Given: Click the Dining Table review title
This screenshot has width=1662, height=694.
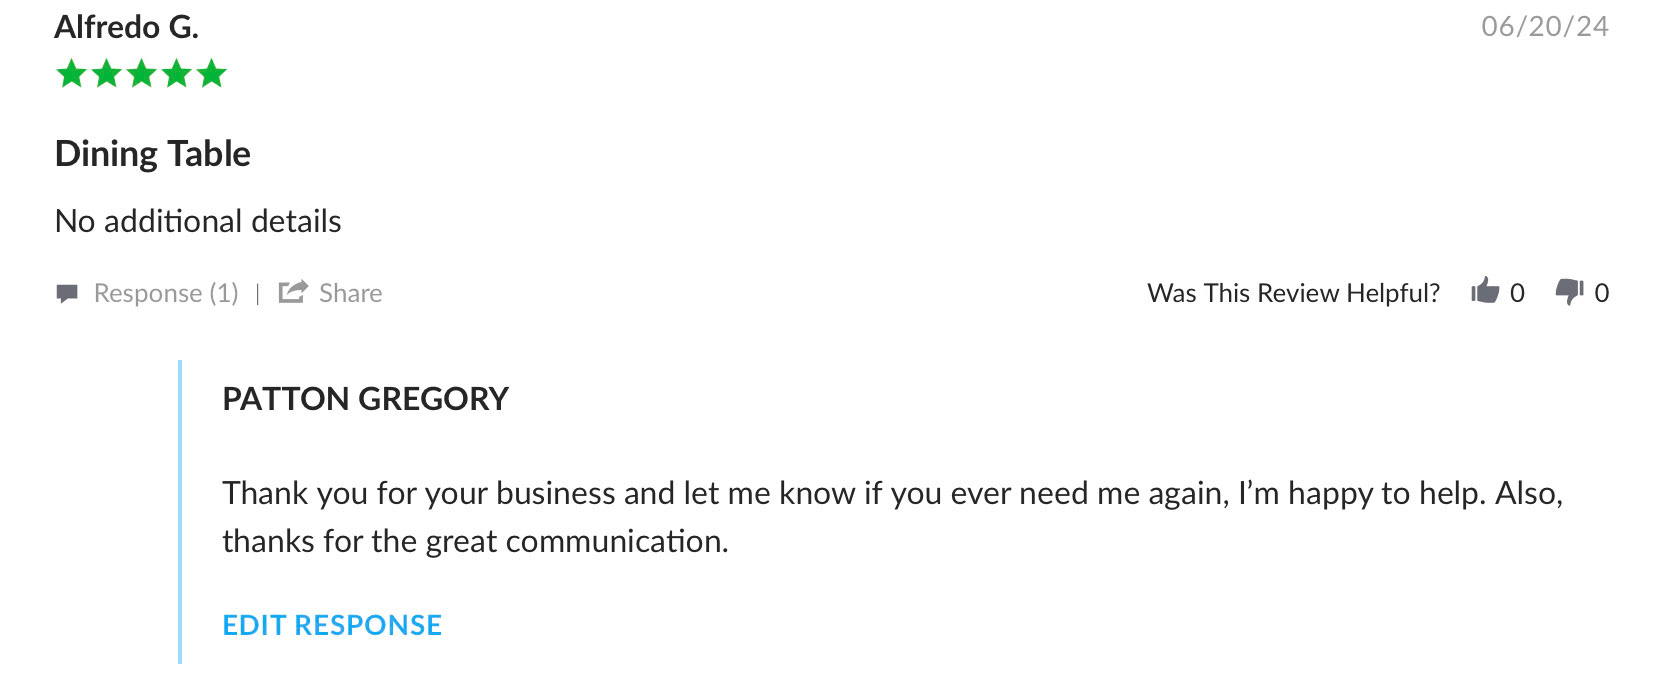Looking at the screenshot, I should point(153,154).
